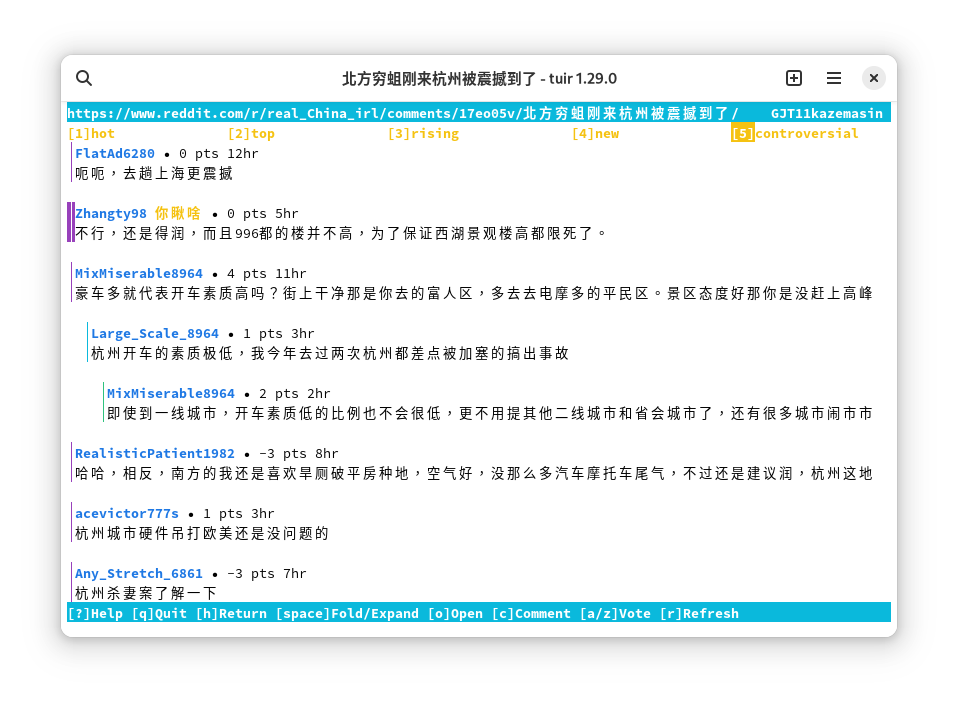
Task: Click username FlatAd6280
Action: [115, 153]
